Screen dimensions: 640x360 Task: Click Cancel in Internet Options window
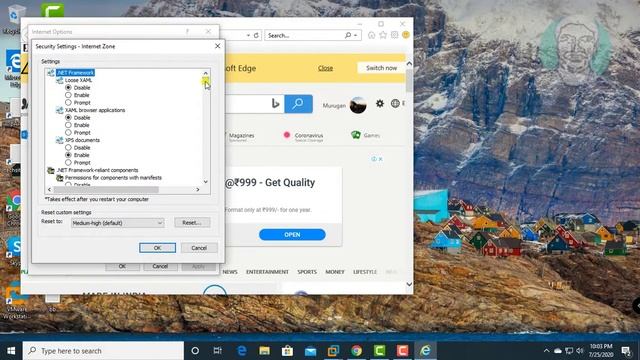tap(160, 266)
